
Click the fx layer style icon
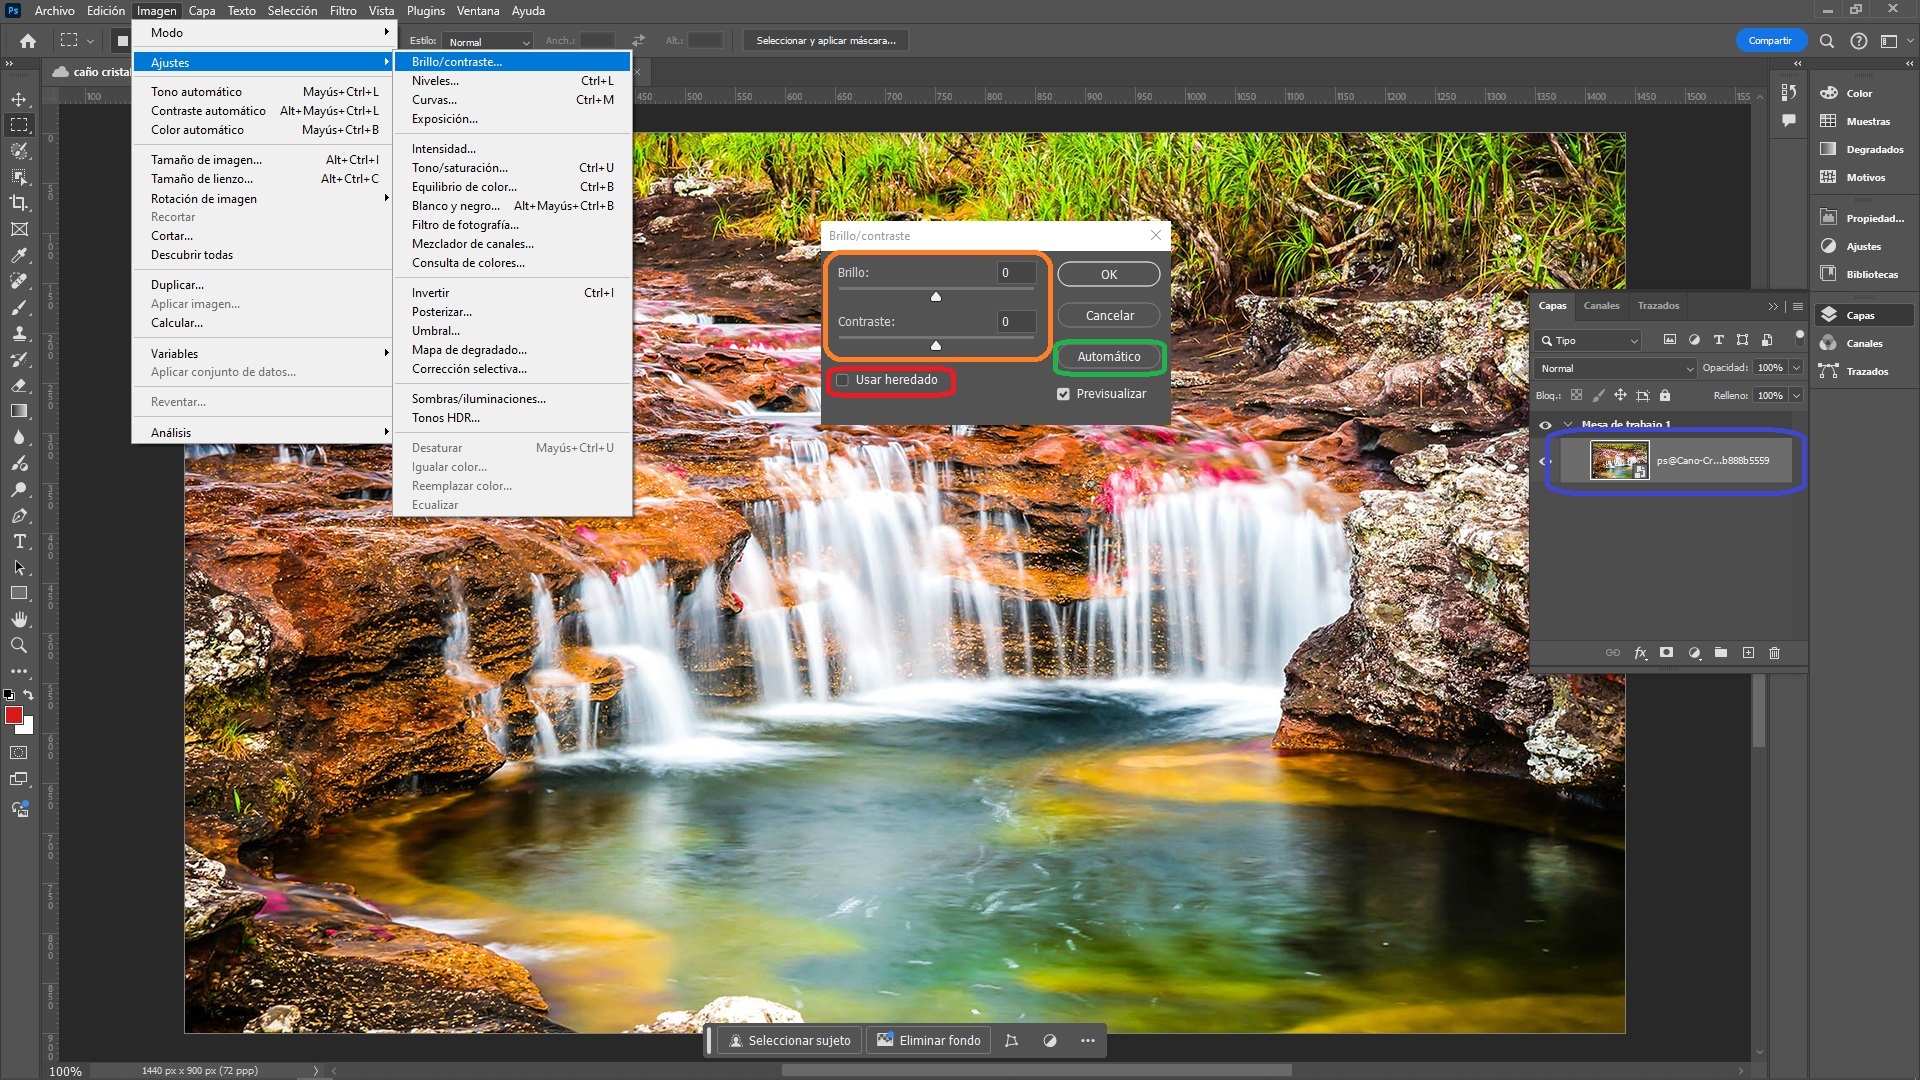[x=1640, y=652]
